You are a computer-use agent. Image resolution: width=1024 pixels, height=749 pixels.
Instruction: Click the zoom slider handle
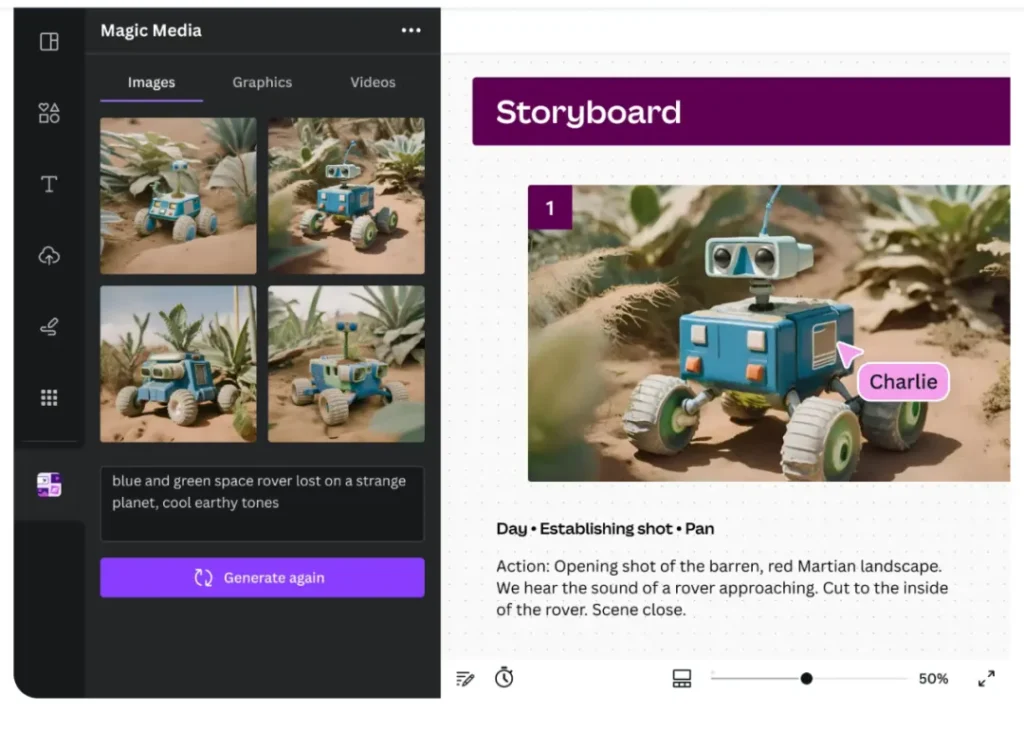tap(807, 678)
